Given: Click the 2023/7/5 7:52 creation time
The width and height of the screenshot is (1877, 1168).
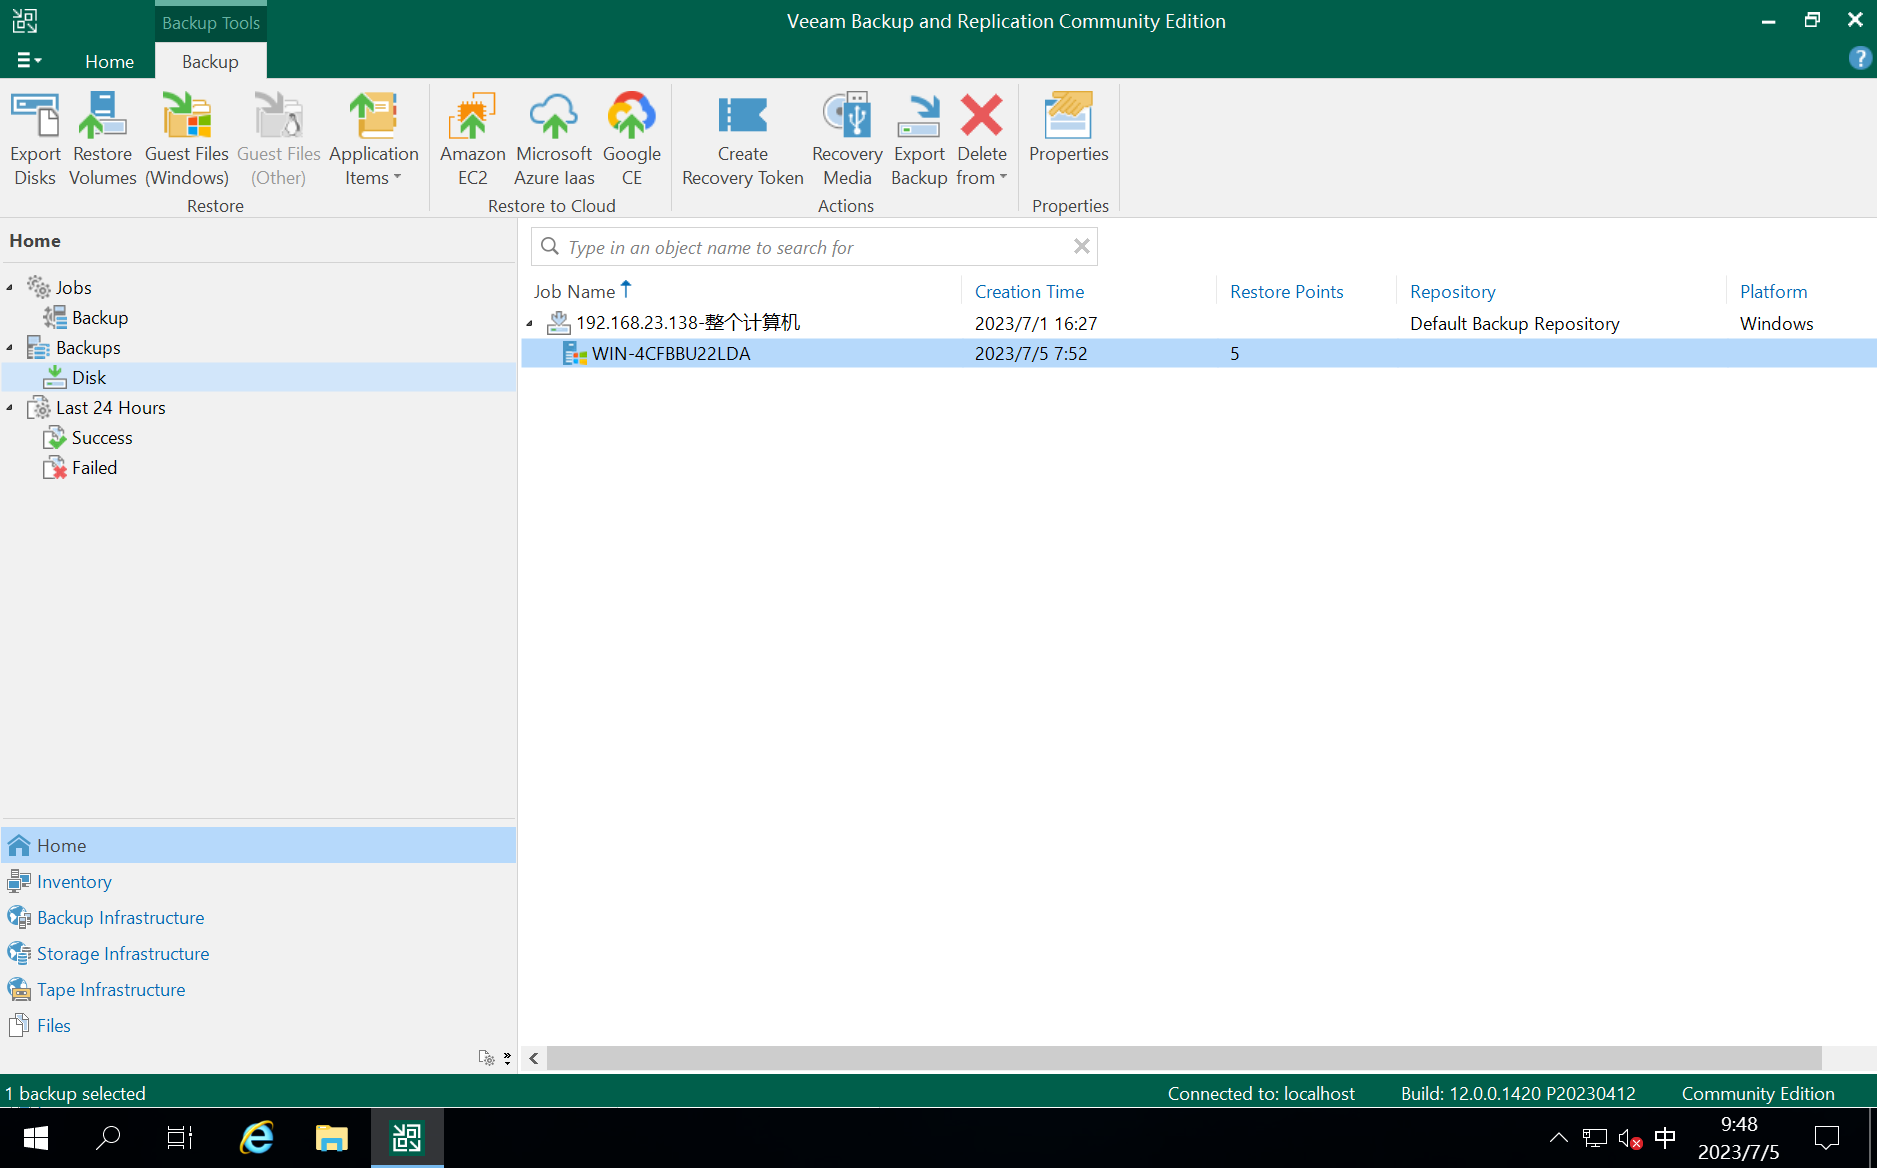Looking at the screenshot, I should (1031, 353).
